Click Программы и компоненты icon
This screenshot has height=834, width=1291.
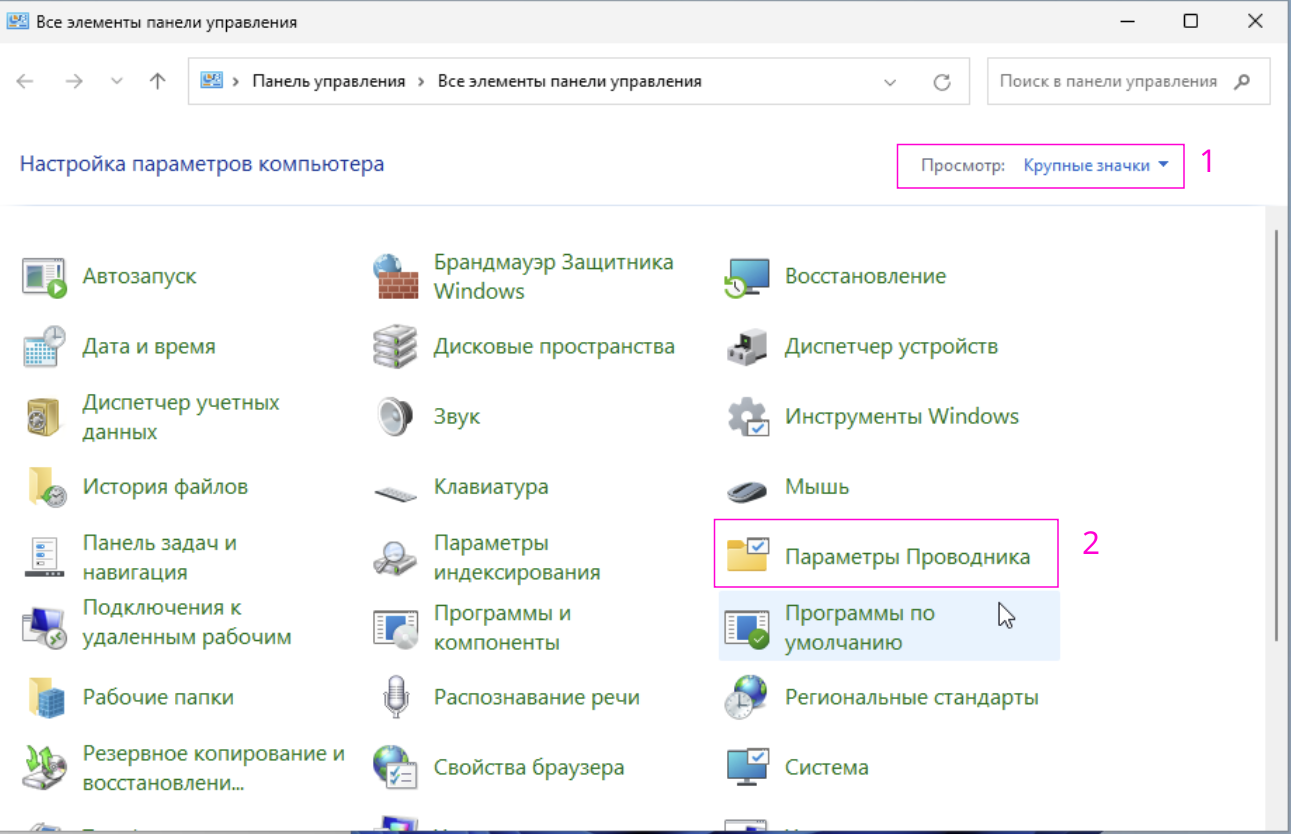click(x=396, y=627)
